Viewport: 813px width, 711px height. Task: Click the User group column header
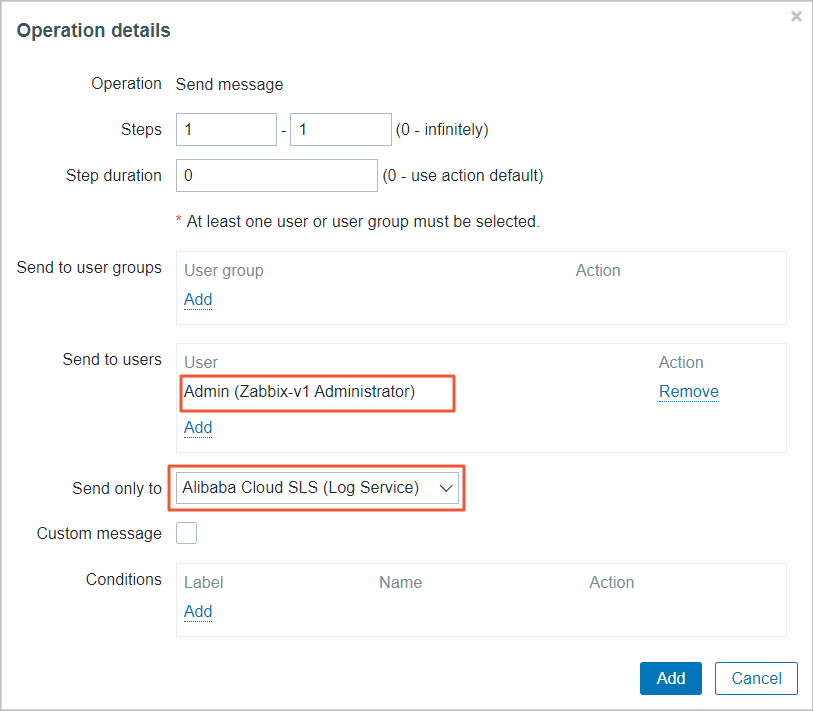[224, 271]
